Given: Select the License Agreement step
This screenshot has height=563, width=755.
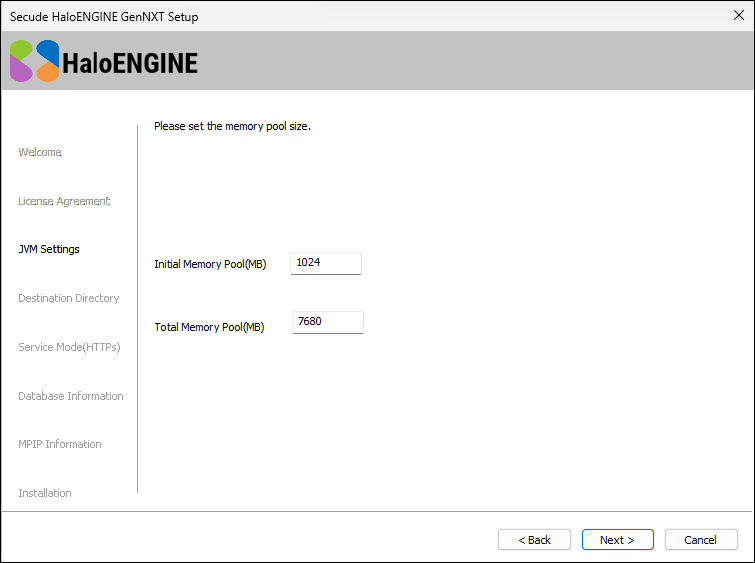Looking at the screenshot, I should tap(64, 201).
